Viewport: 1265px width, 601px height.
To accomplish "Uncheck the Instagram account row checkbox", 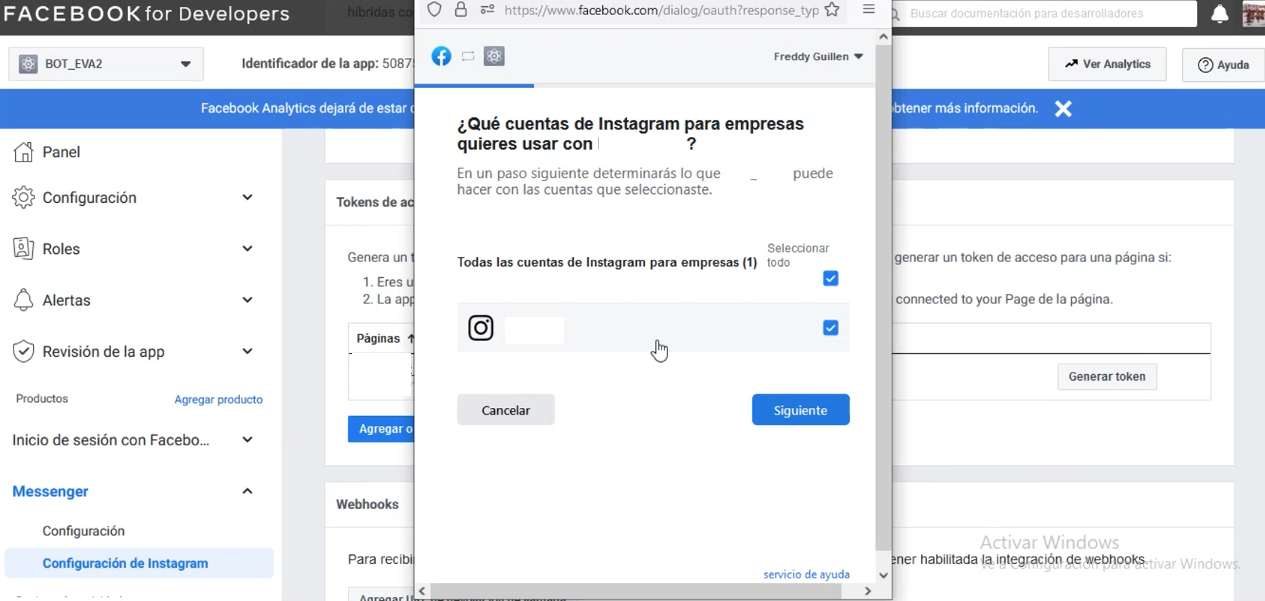I will [830, 328].
